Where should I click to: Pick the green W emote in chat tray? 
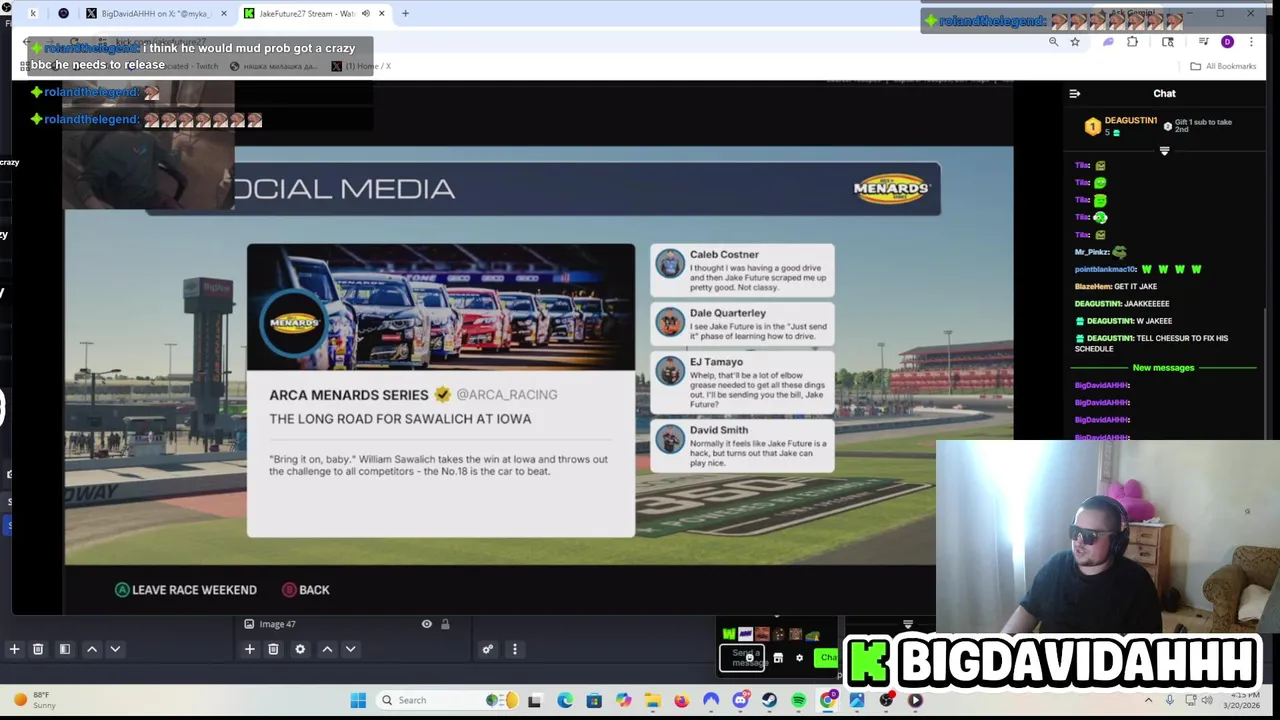click(729, 634)
